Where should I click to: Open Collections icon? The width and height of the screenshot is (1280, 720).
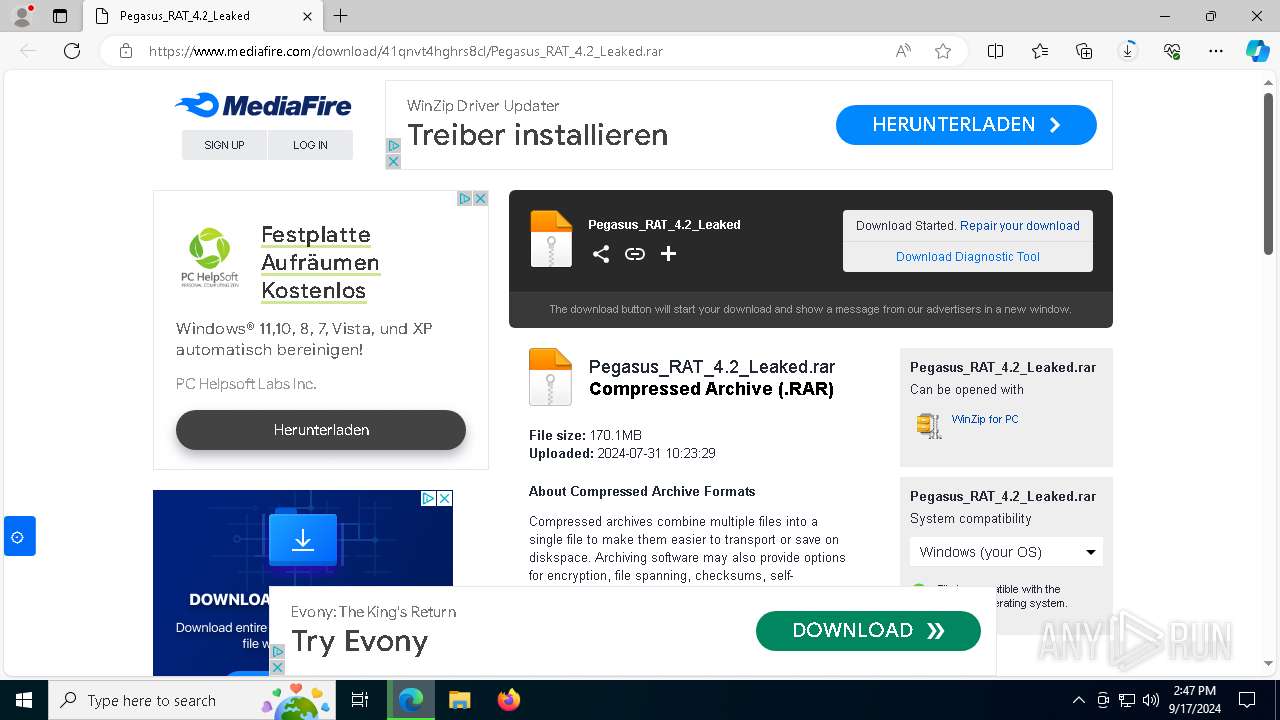pos(1084,51)
